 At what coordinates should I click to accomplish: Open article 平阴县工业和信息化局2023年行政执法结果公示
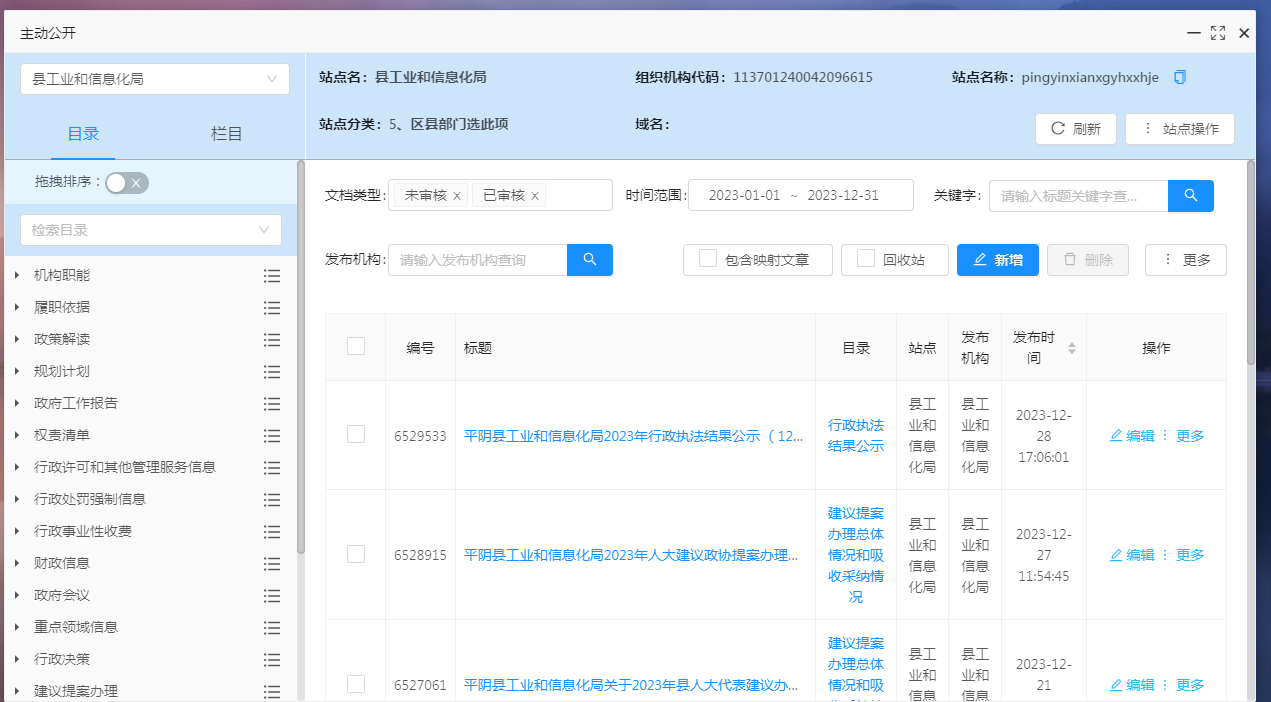coord(634,436)
